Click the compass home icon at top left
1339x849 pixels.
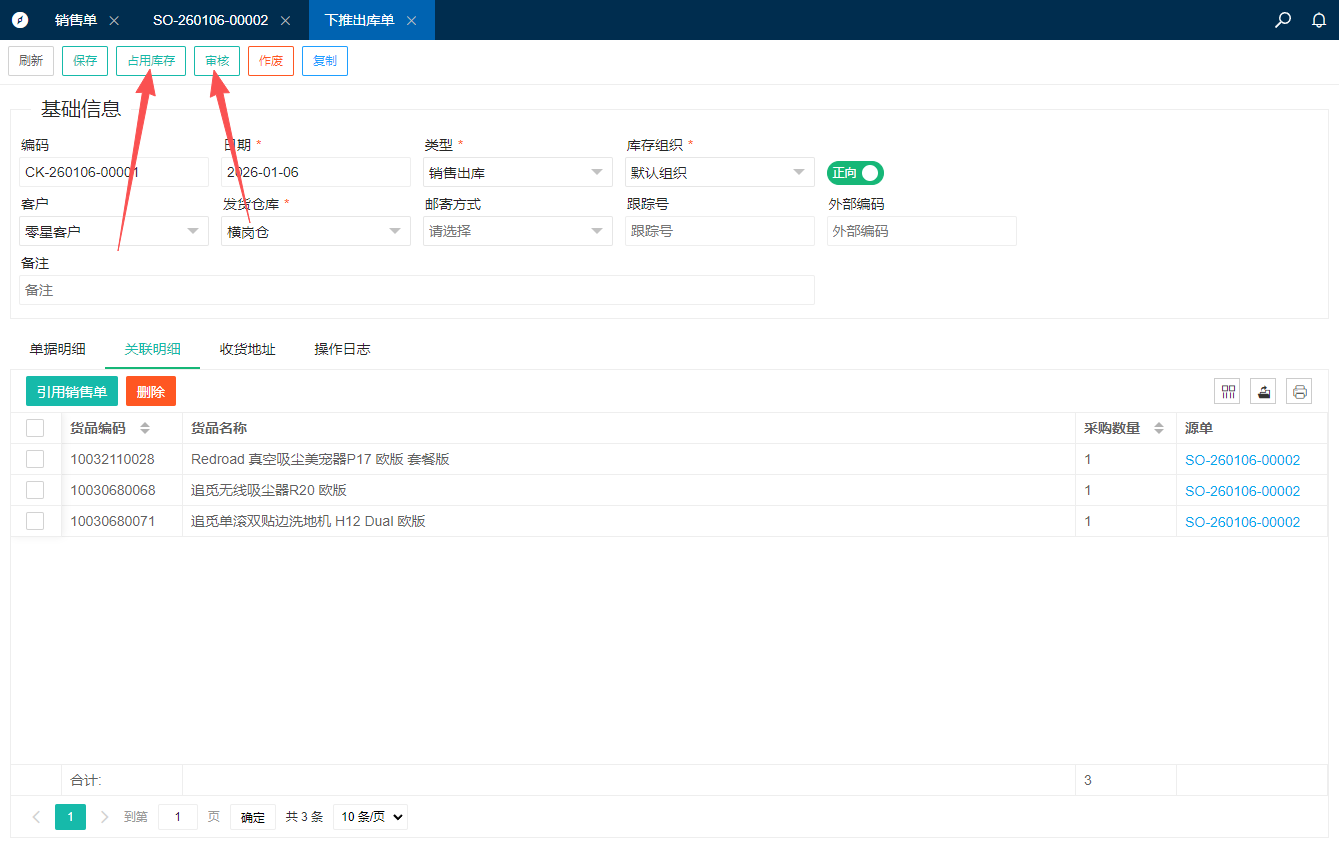[20, 20]
